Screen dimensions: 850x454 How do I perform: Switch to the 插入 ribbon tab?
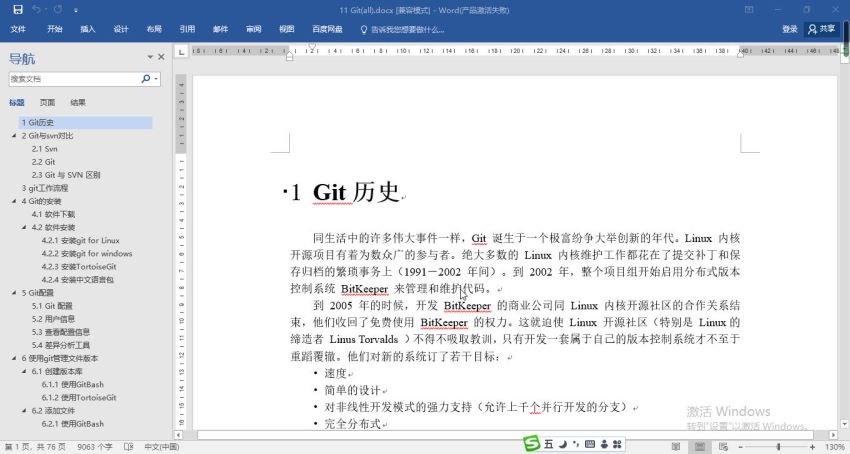tap(88, 29)
